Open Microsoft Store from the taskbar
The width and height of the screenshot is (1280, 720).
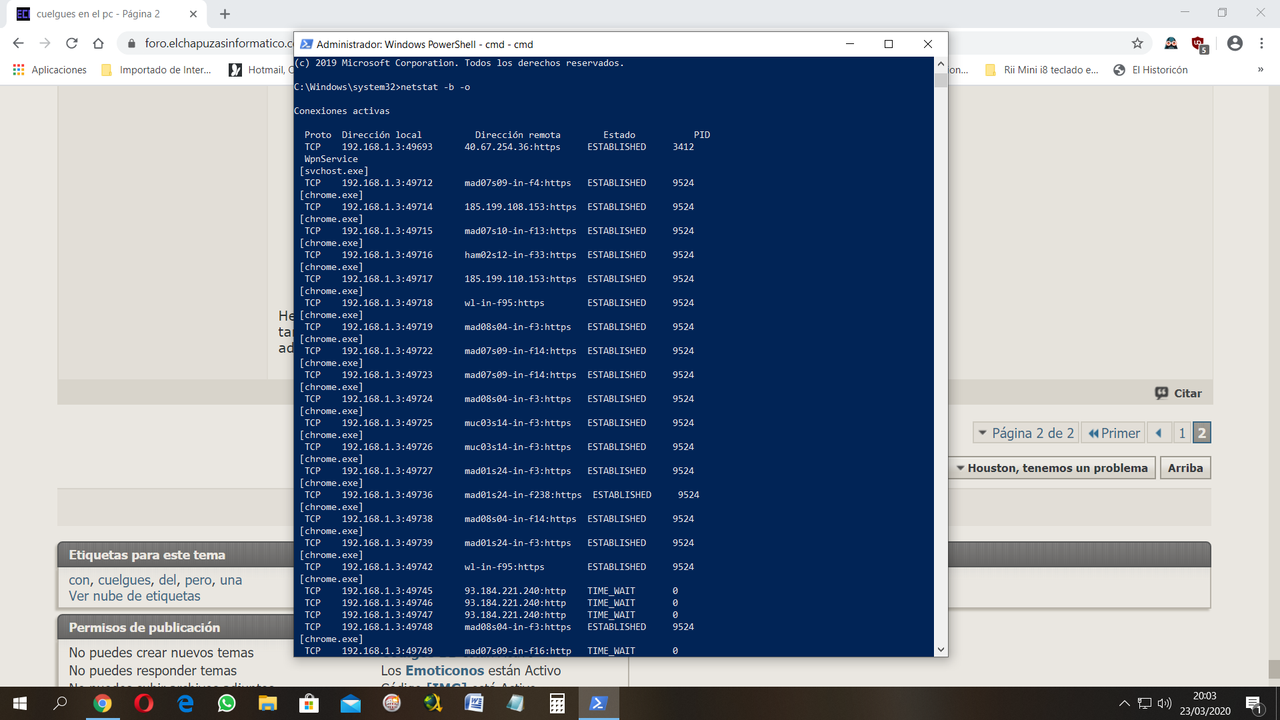(309, 703)
